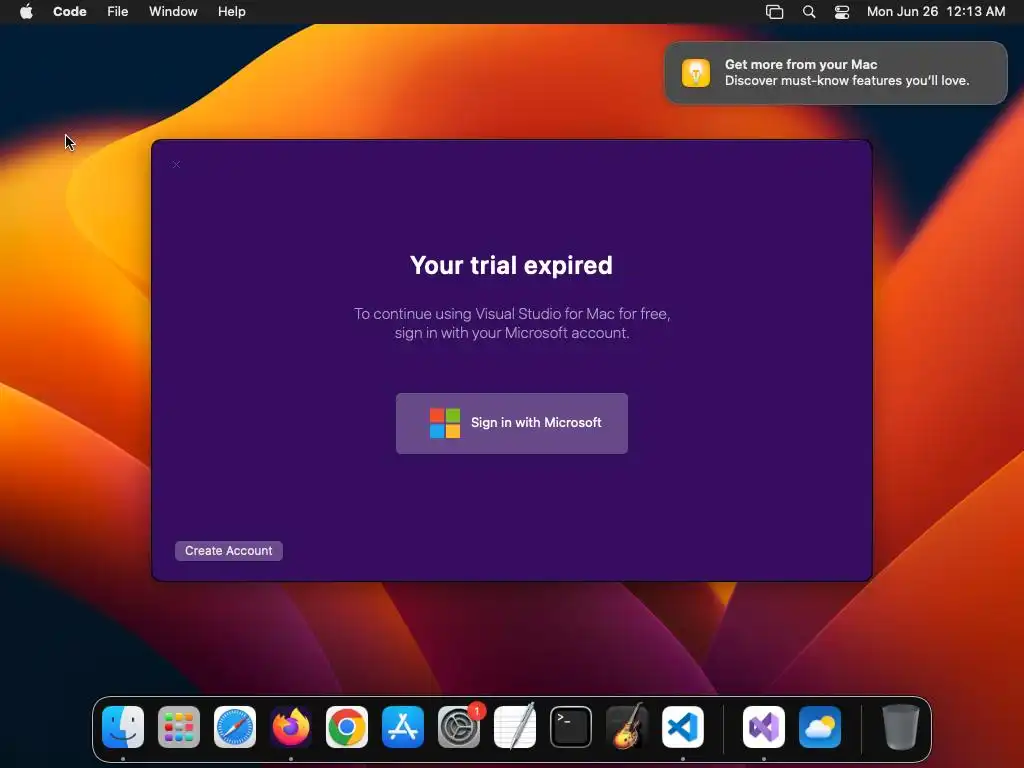Launch Safari from the Dock
1024x768 pixels.
tap(235, 727)
